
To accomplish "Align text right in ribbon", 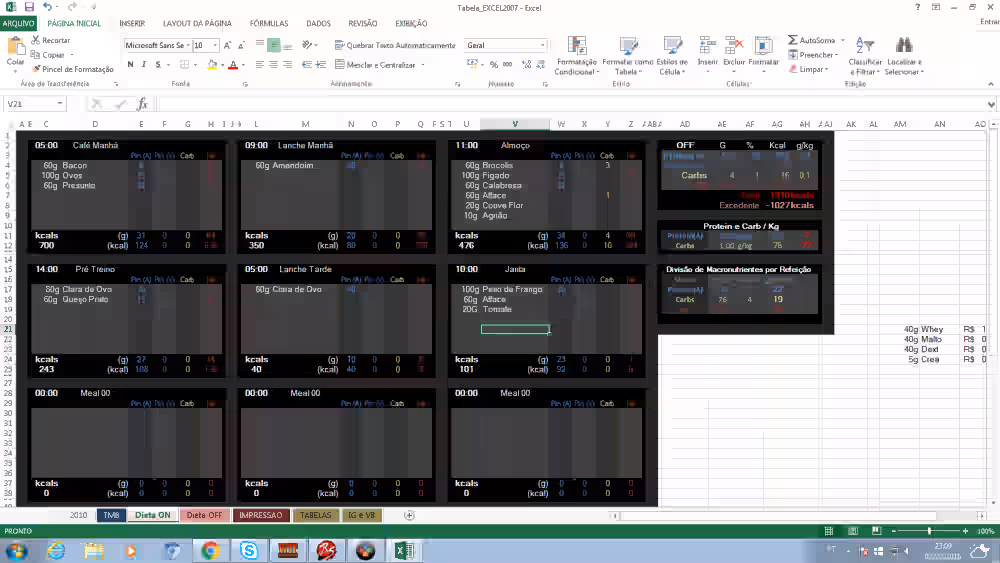I will (x=288, y=64).
